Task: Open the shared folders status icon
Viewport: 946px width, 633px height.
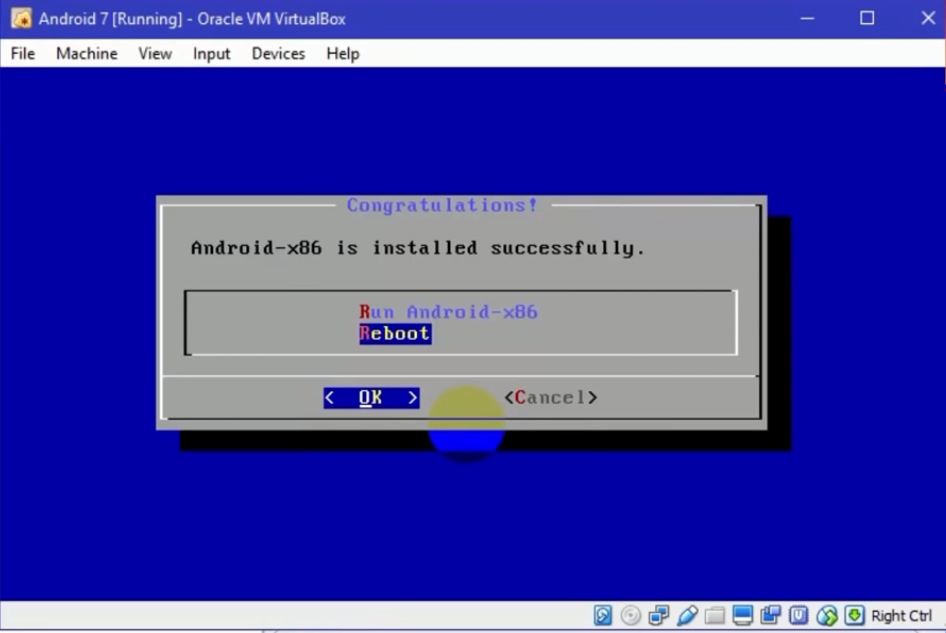Action: [x=715, y=616]
